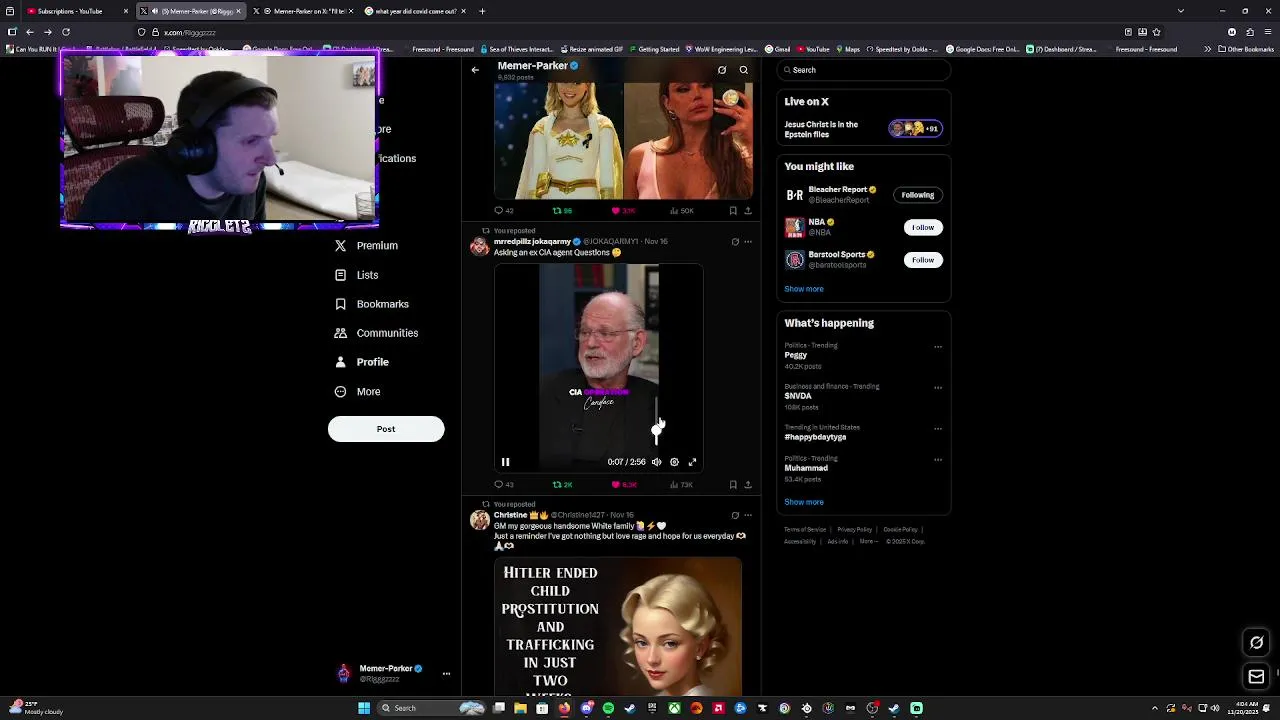The height and width of the screenshot is (720, 1280).
Task: Open the browser tab list dropdown
Action: 1181,11
